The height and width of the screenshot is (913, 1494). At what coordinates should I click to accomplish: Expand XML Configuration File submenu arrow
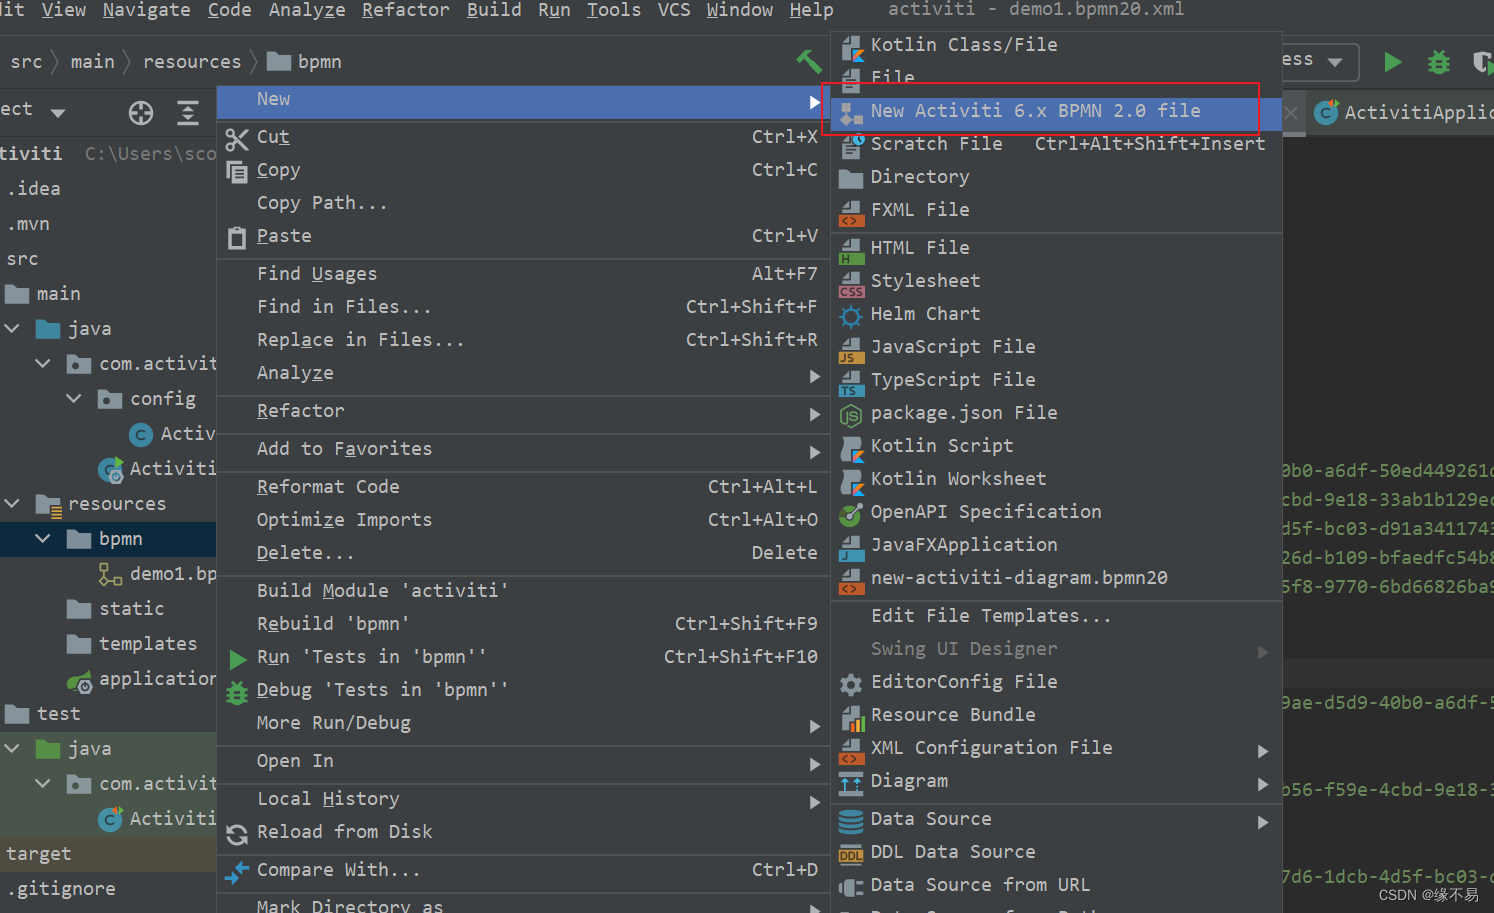pos(1263,751)
